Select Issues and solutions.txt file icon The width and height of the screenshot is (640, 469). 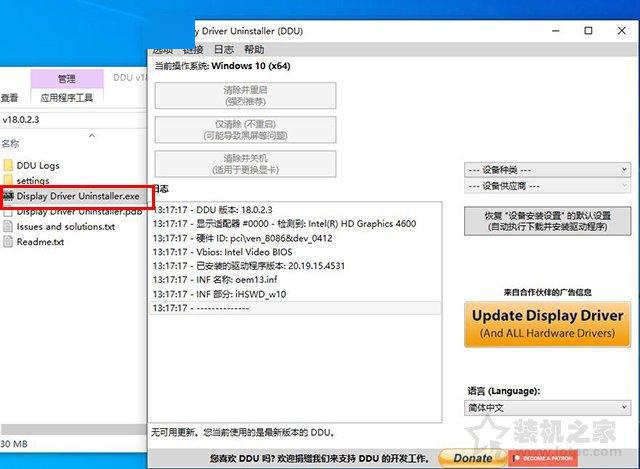tap(8, 227)
